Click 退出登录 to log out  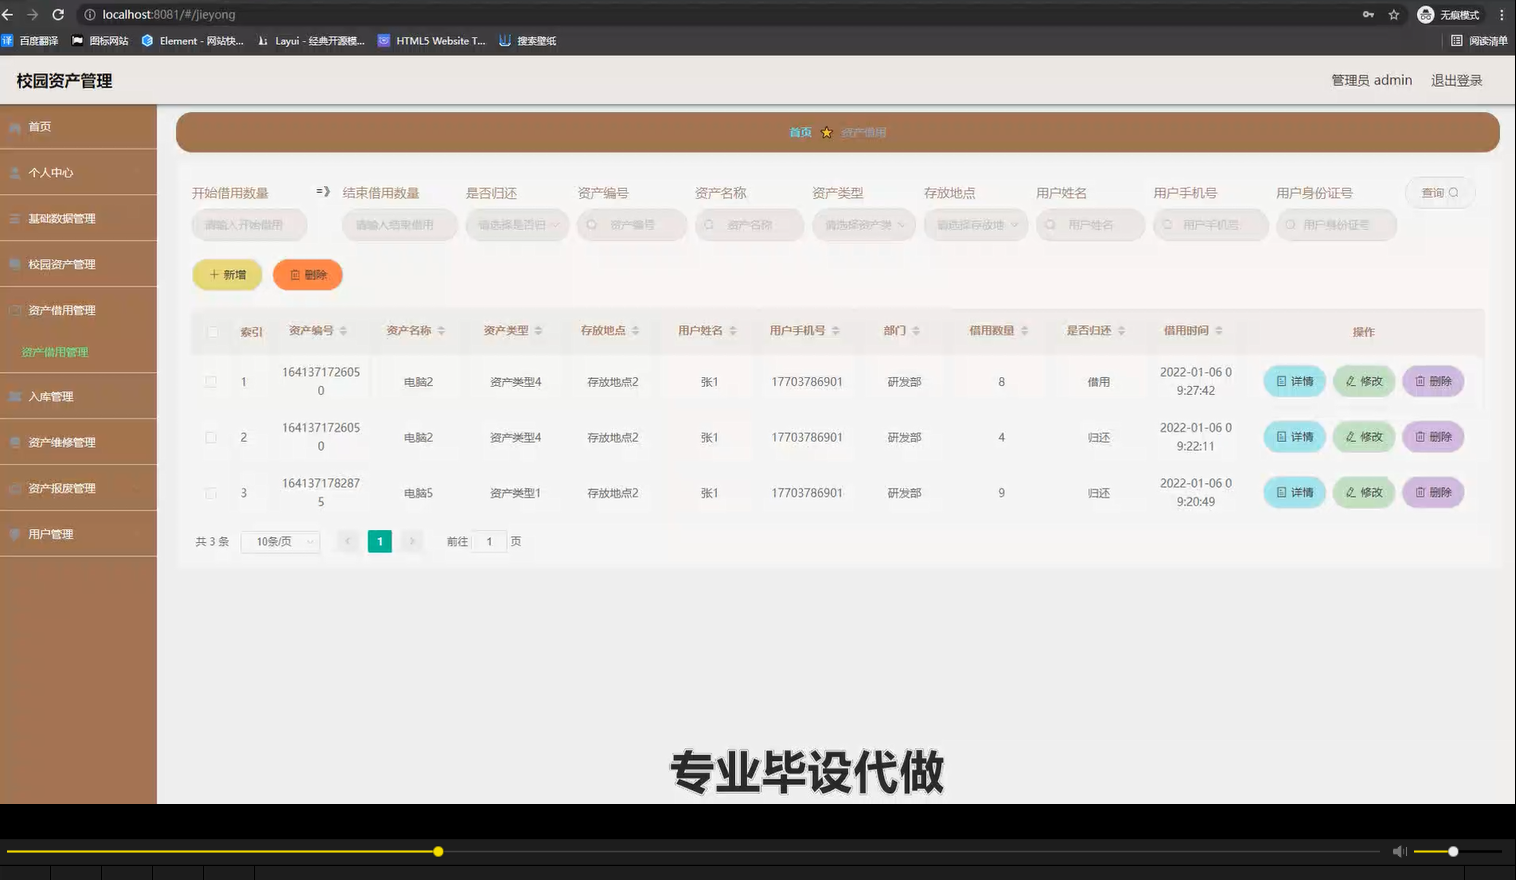coord(1456,80)
